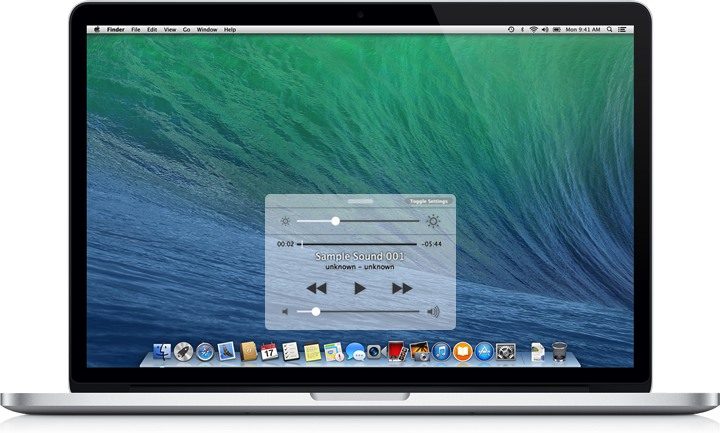
Task: Play Sample Sound 001
Action: [x=360, y=288]
